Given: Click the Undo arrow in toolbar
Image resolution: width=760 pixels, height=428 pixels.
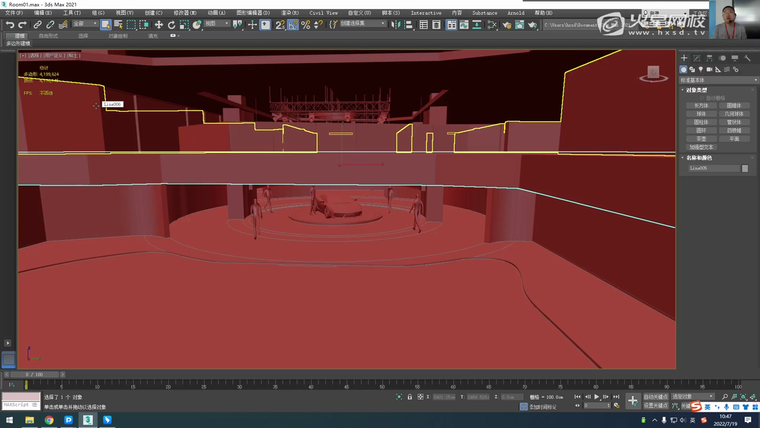Looking at the screenshot, I should pyautogui.click(x=9, y=24).
